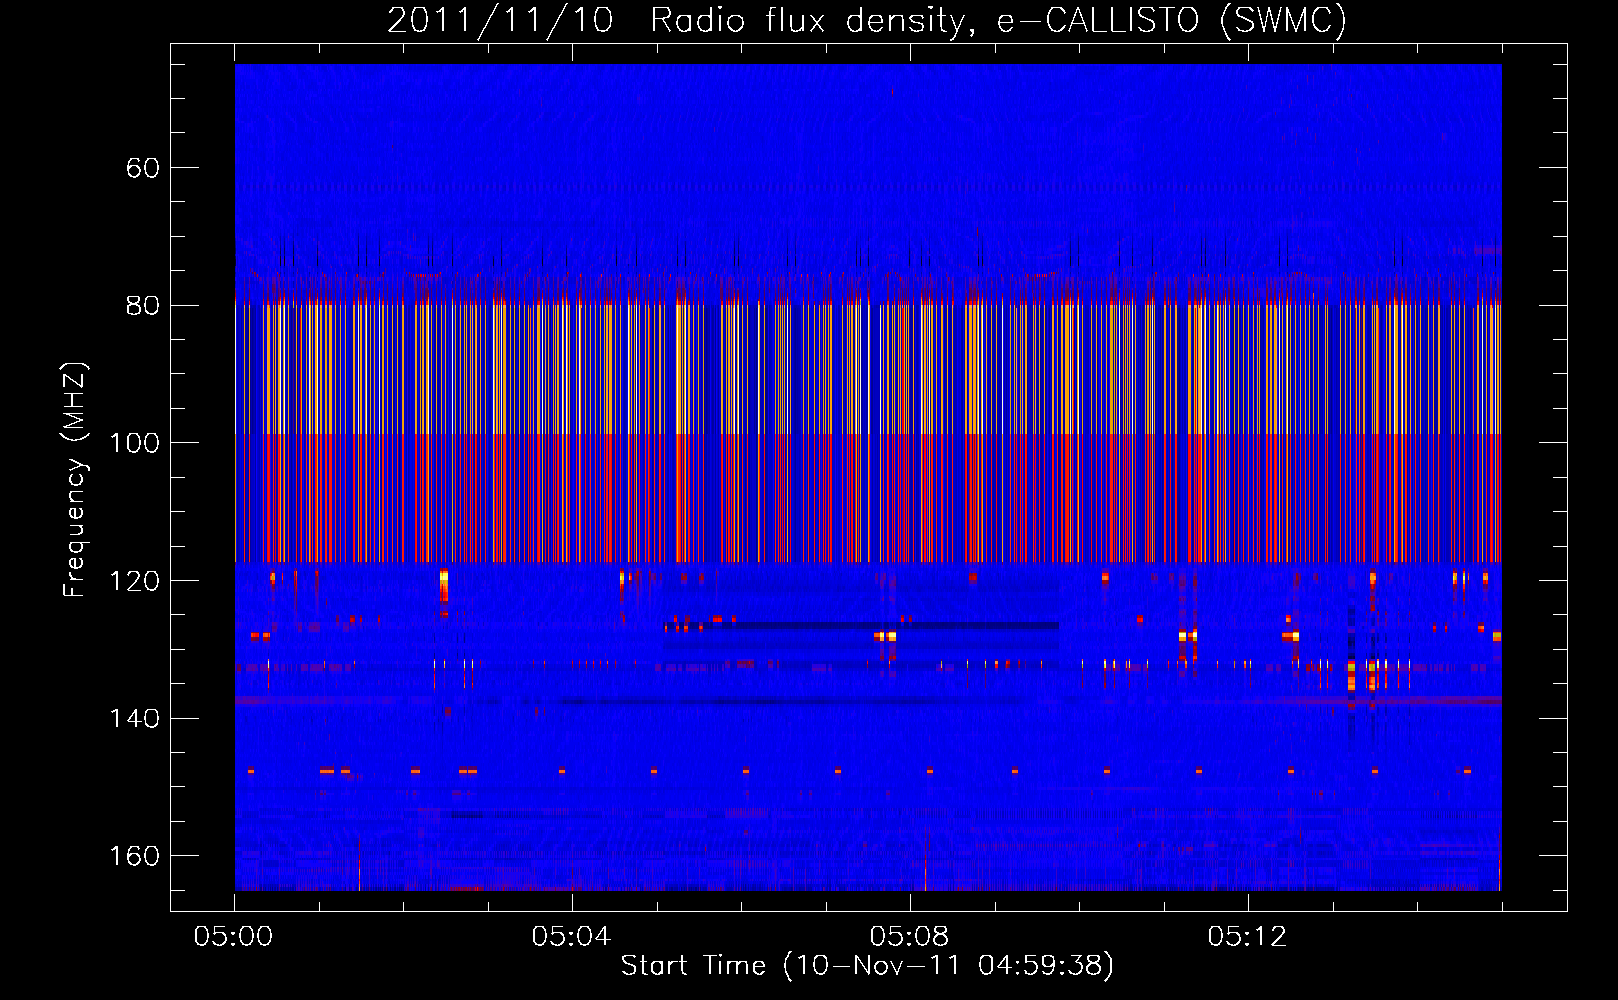
Task: Click the '05:12' time tick label
Action: pos(1247,937)
